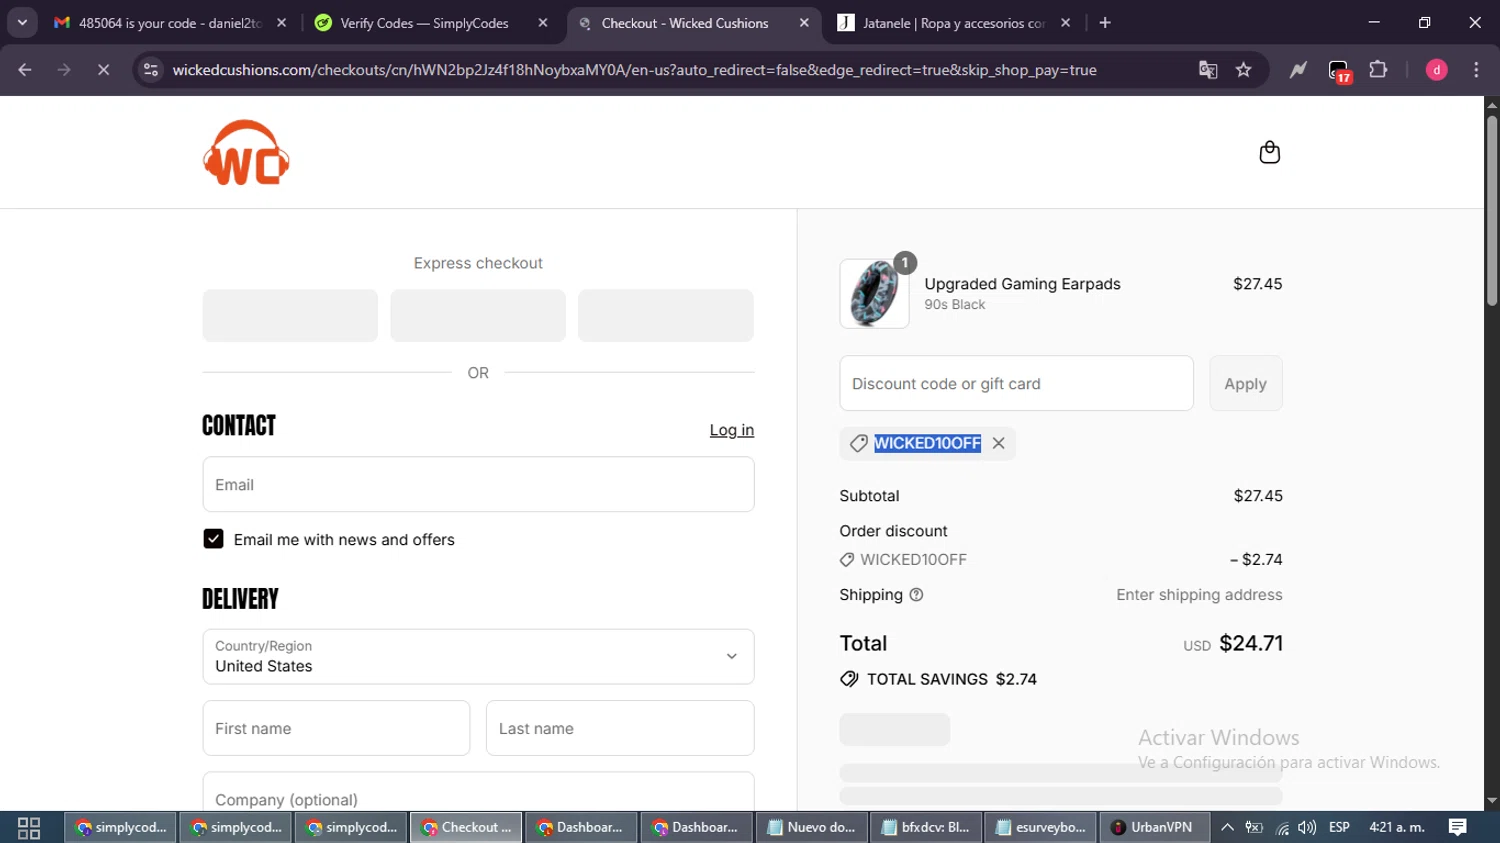Open the tab search dropdown arrow
The height and width of the screenshot is (843, 1500).
tap(22, 23)
